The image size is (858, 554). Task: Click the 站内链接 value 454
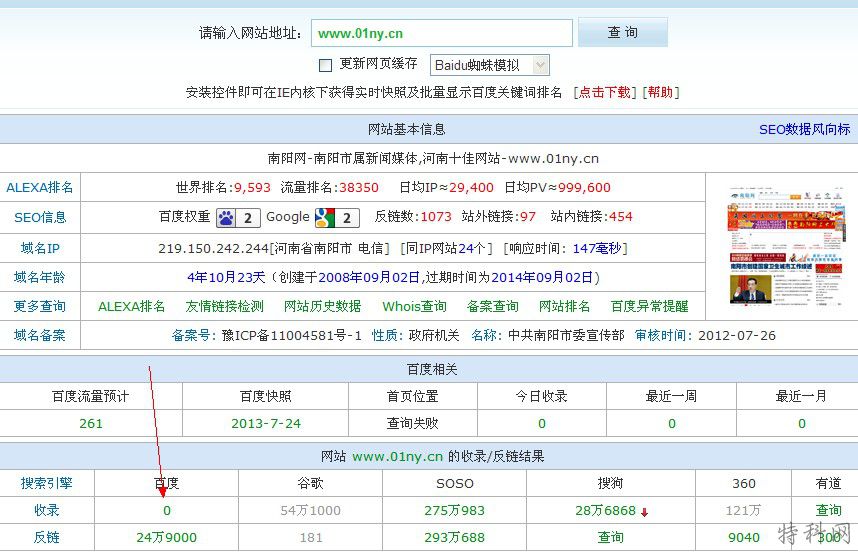click(621, 217)
